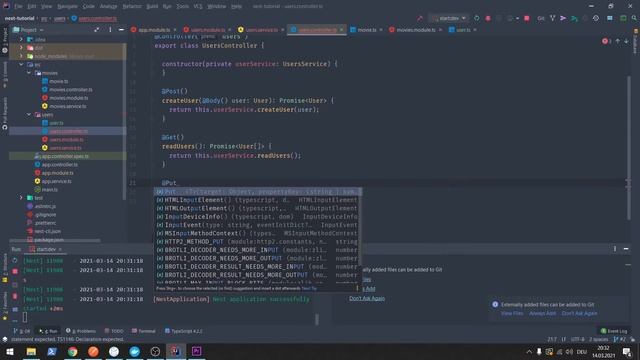This screenshot has height=360, width=640.
Task: Click users breadcrumb in navigation bar
Action: click(60, 18)
